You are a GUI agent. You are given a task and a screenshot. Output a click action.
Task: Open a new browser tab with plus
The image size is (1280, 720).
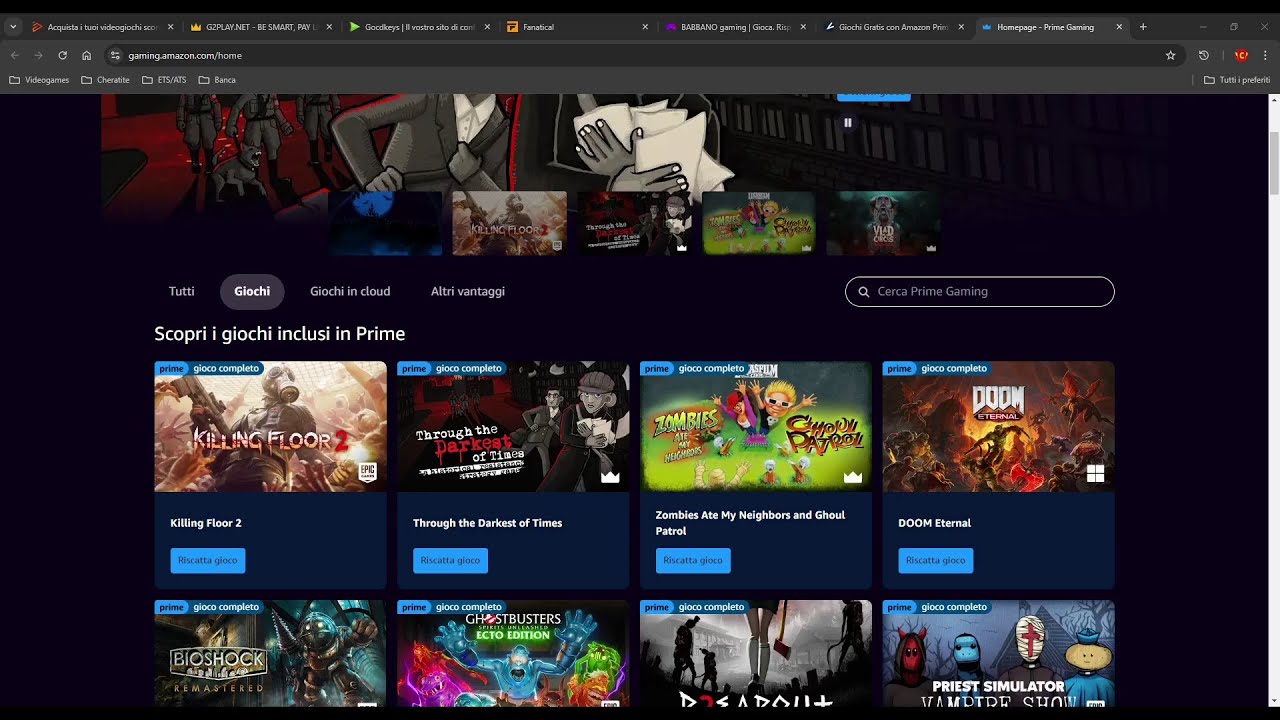[1143, 27]
